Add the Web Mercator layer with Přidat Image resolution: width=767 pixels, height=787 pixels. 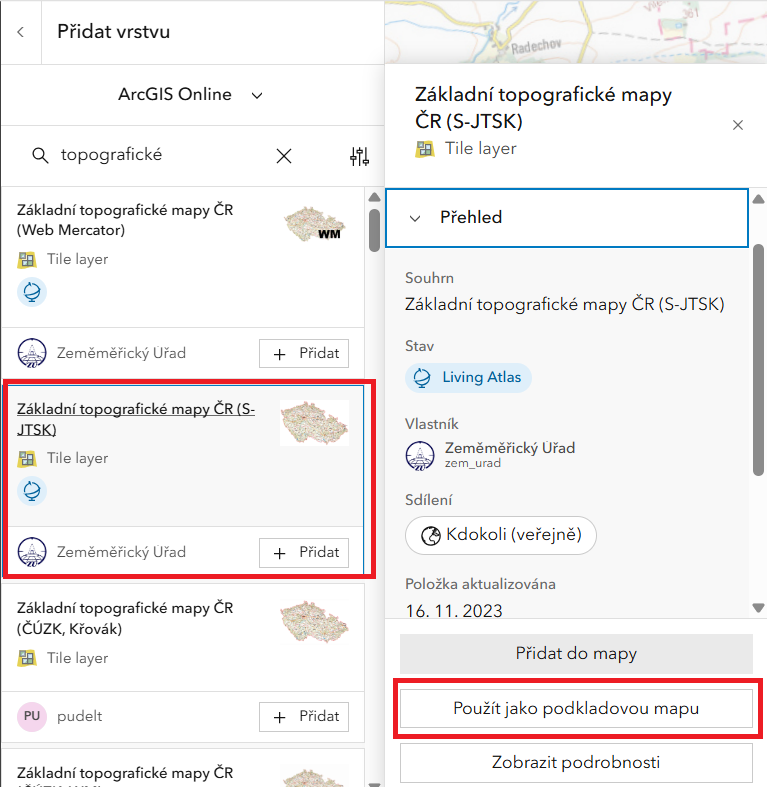[x=305, y=353]
